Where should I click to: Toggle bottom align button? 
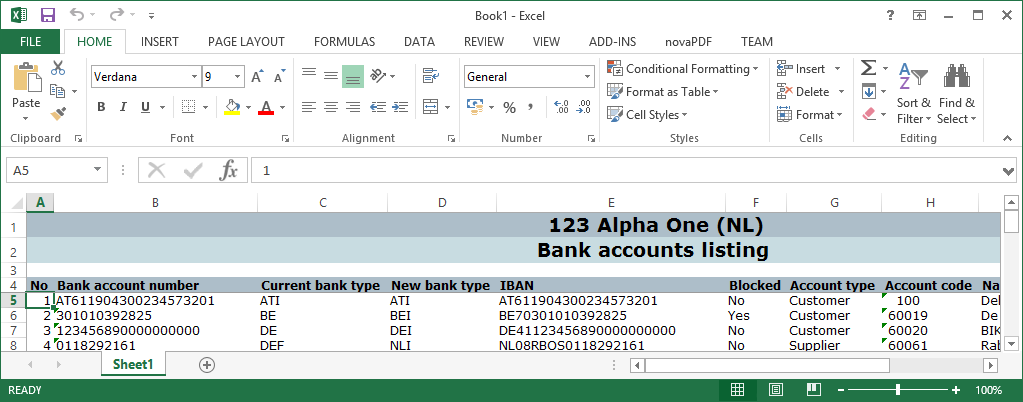point(353,76)
